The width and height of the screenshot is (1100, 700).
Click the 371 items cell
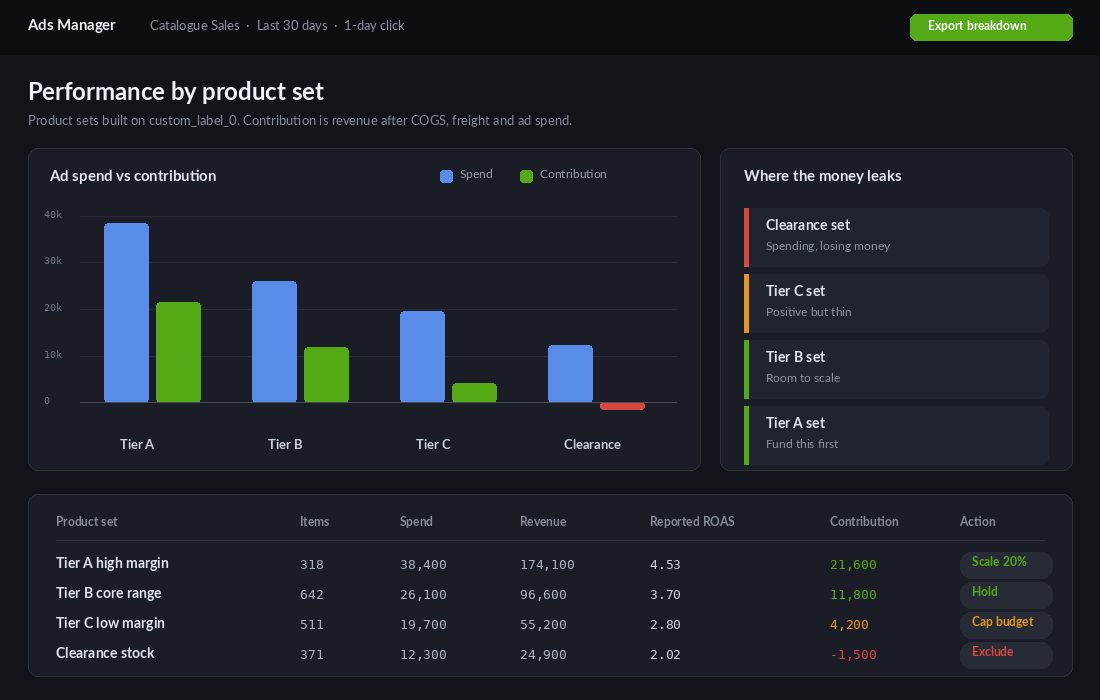pos(311,655)
